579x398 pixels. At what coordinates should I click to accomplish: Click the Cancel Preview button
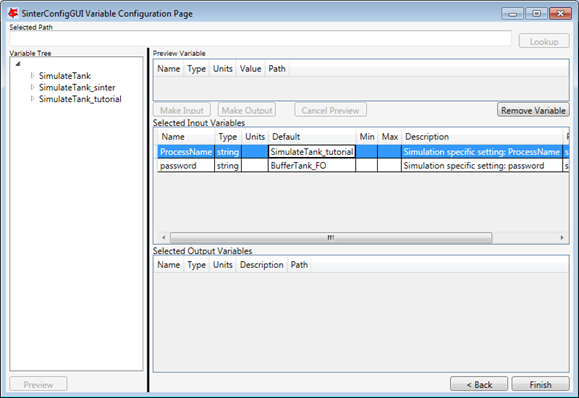coord(330,110)
